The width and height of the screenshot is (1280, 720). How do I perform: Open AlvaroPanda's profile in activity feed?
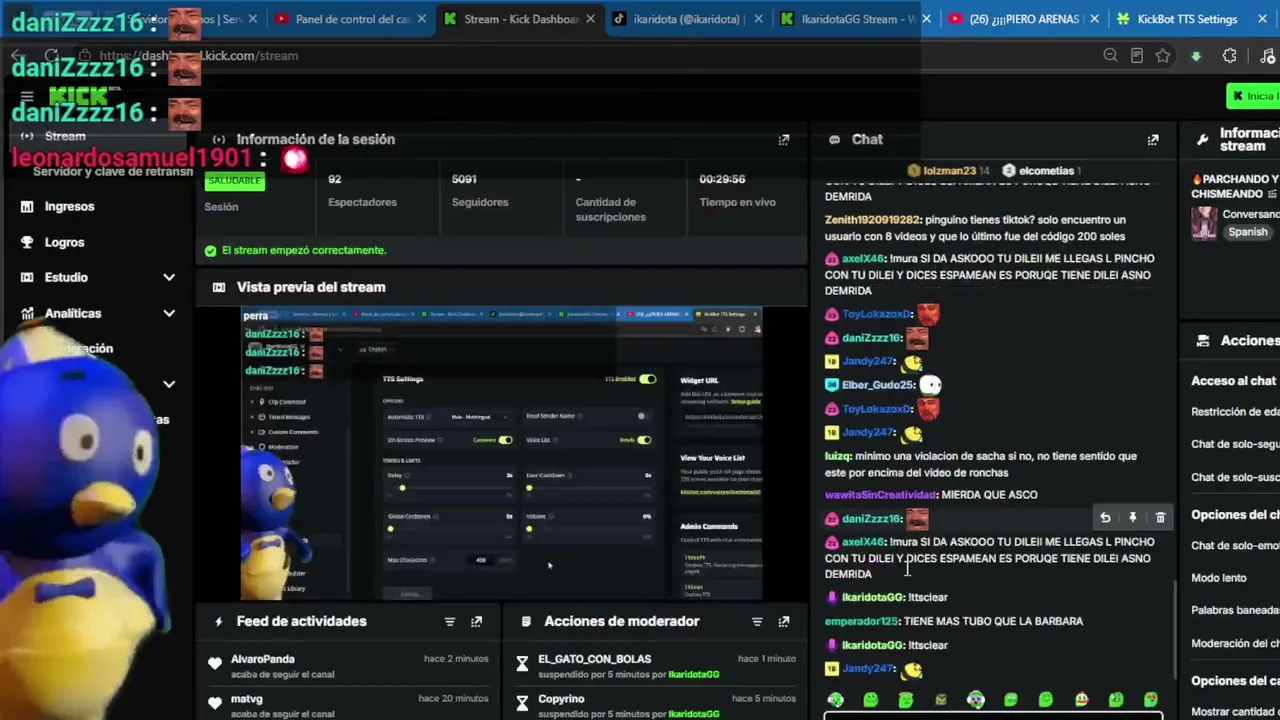263,659
